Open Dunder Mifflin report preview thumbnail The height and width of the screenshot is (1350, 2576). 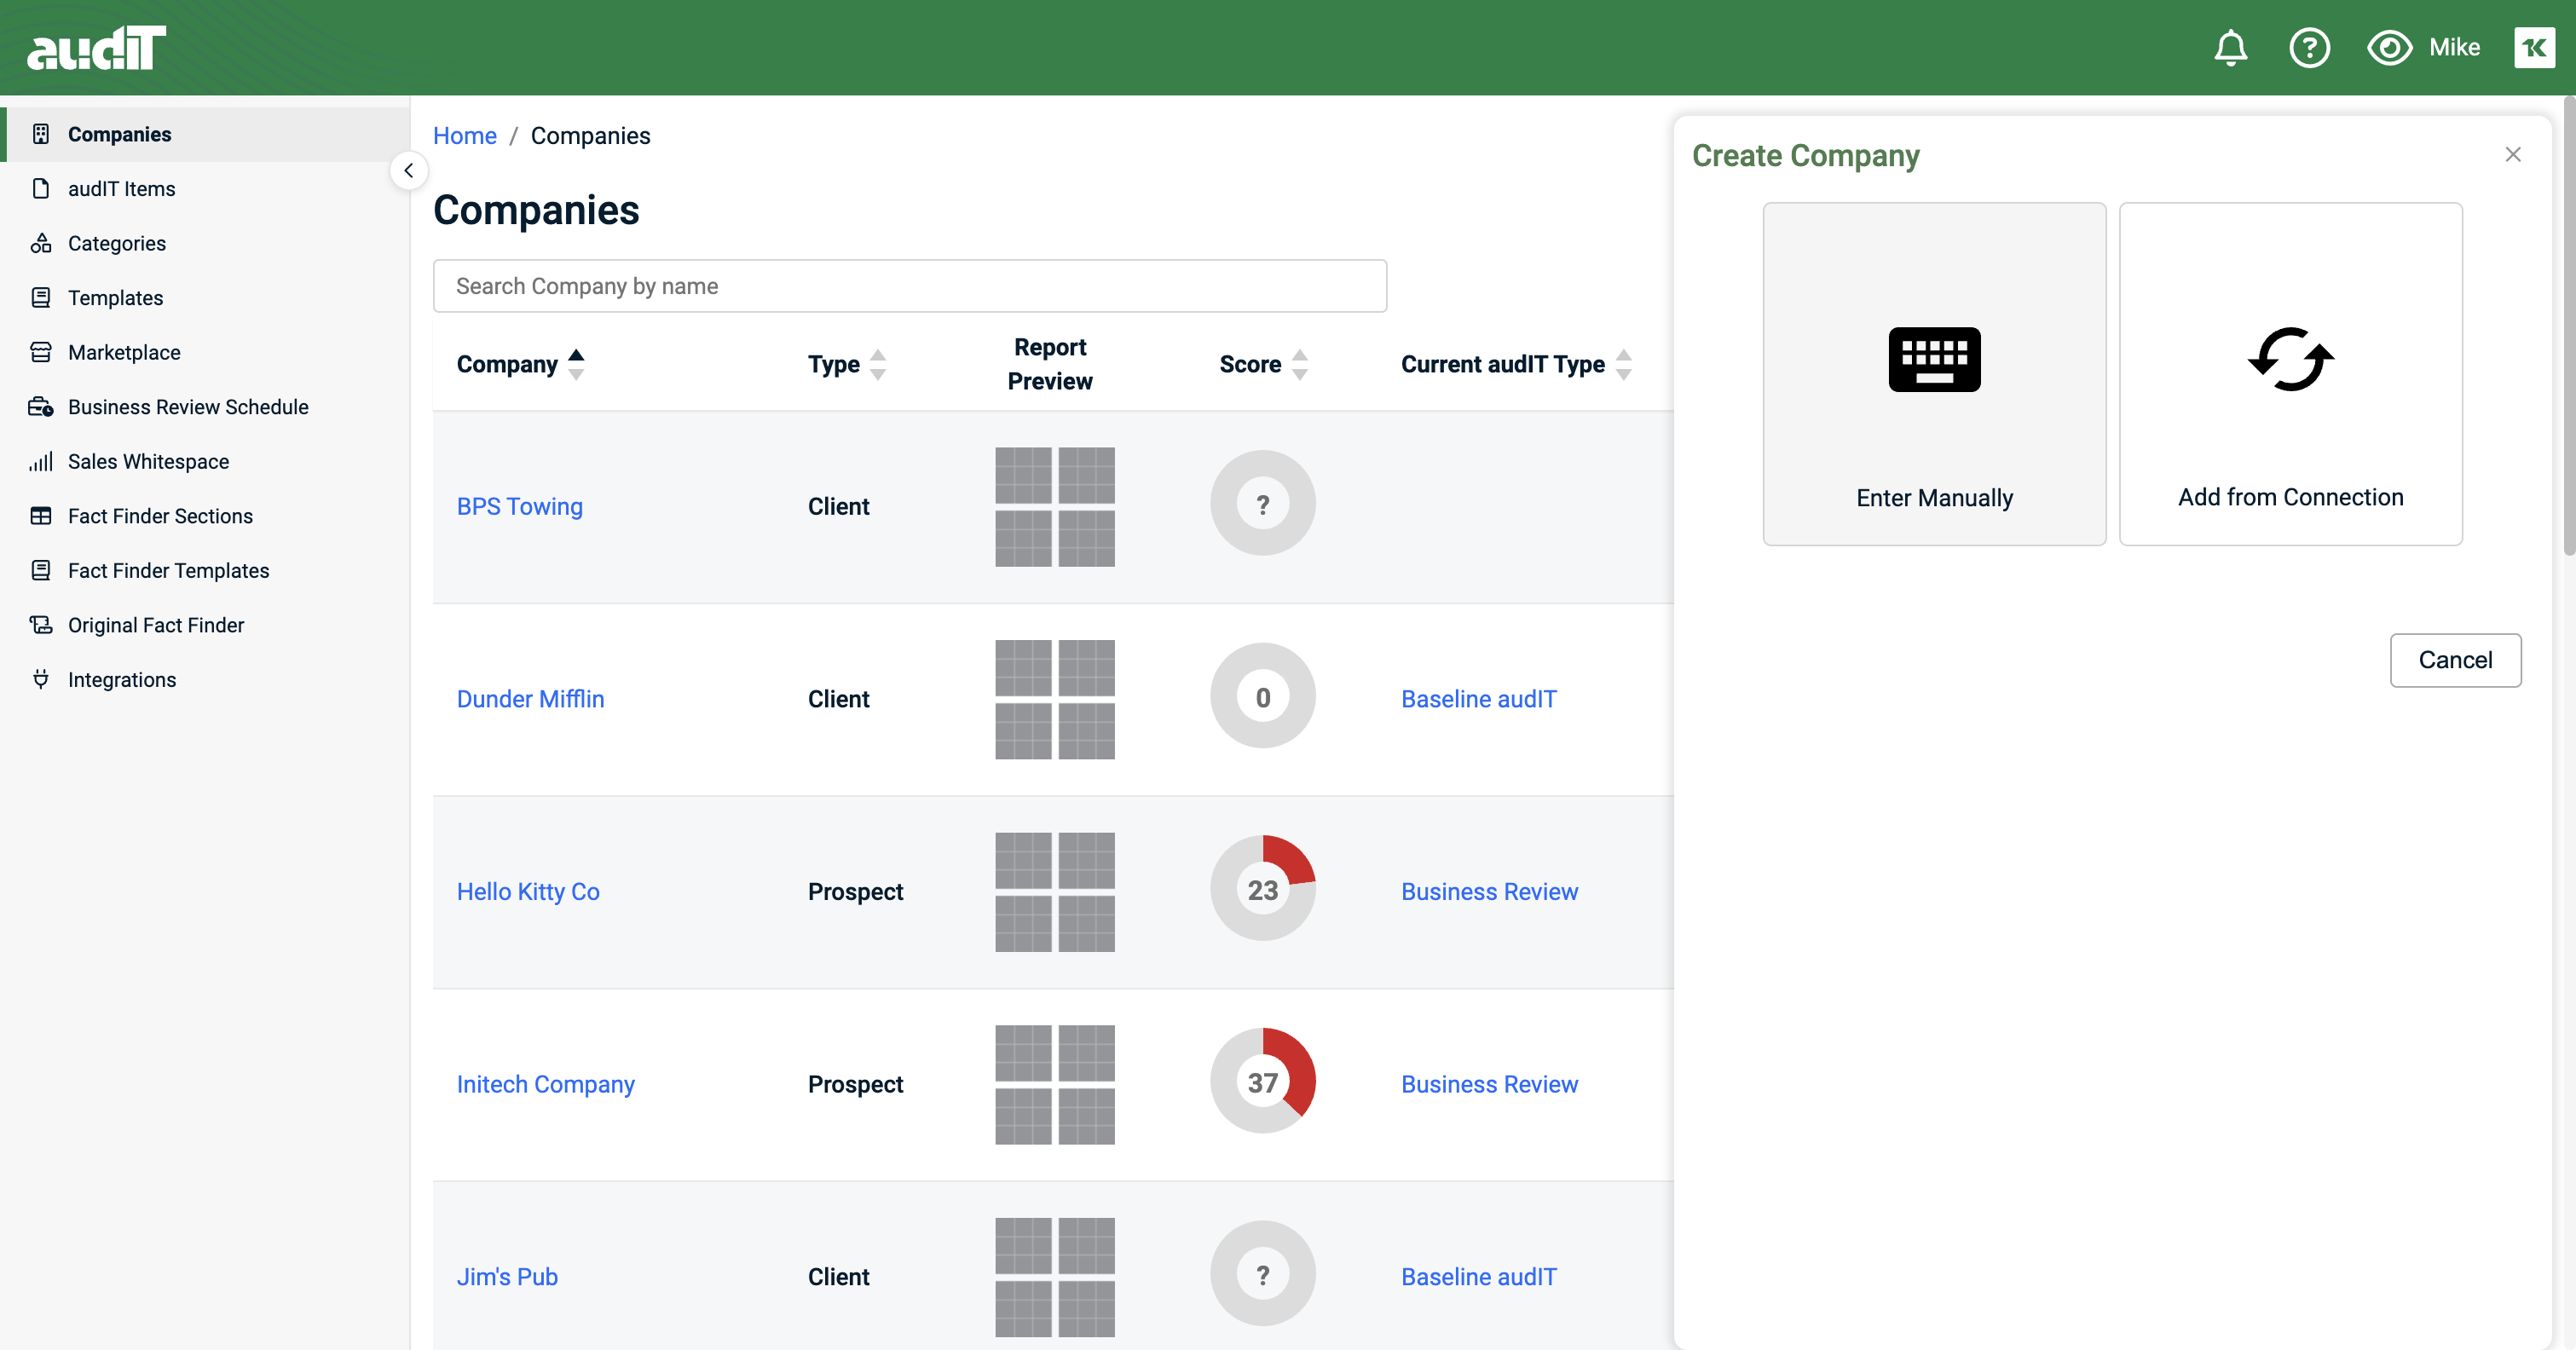(1054, 699)
